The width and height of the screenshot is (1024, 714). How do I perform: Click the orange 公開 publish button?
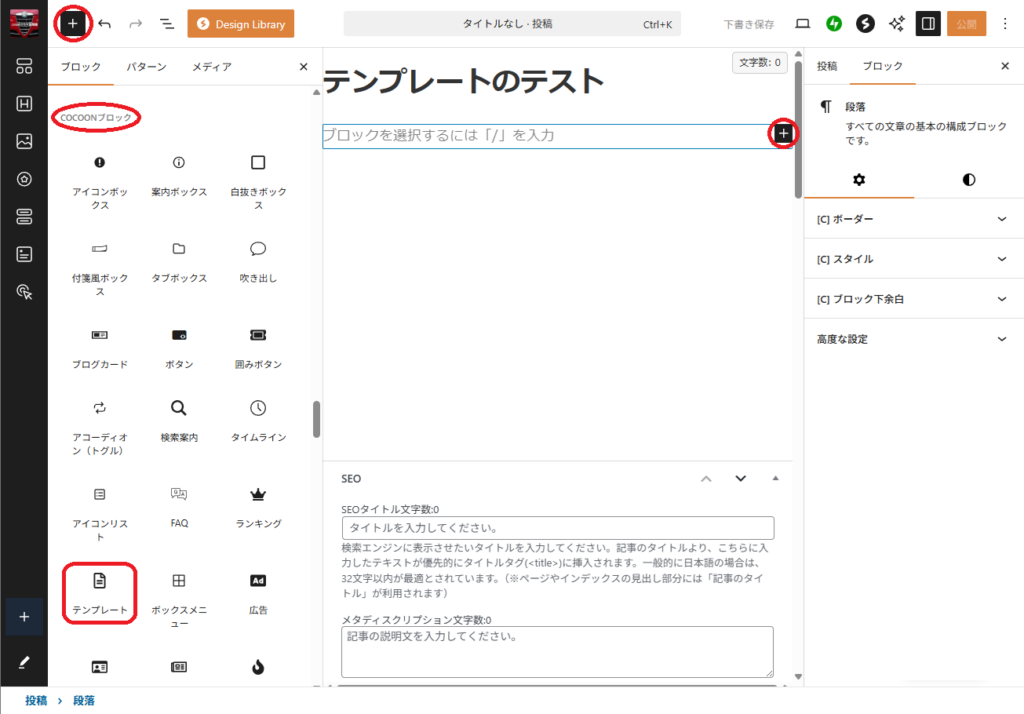click(x=966, y=22)
